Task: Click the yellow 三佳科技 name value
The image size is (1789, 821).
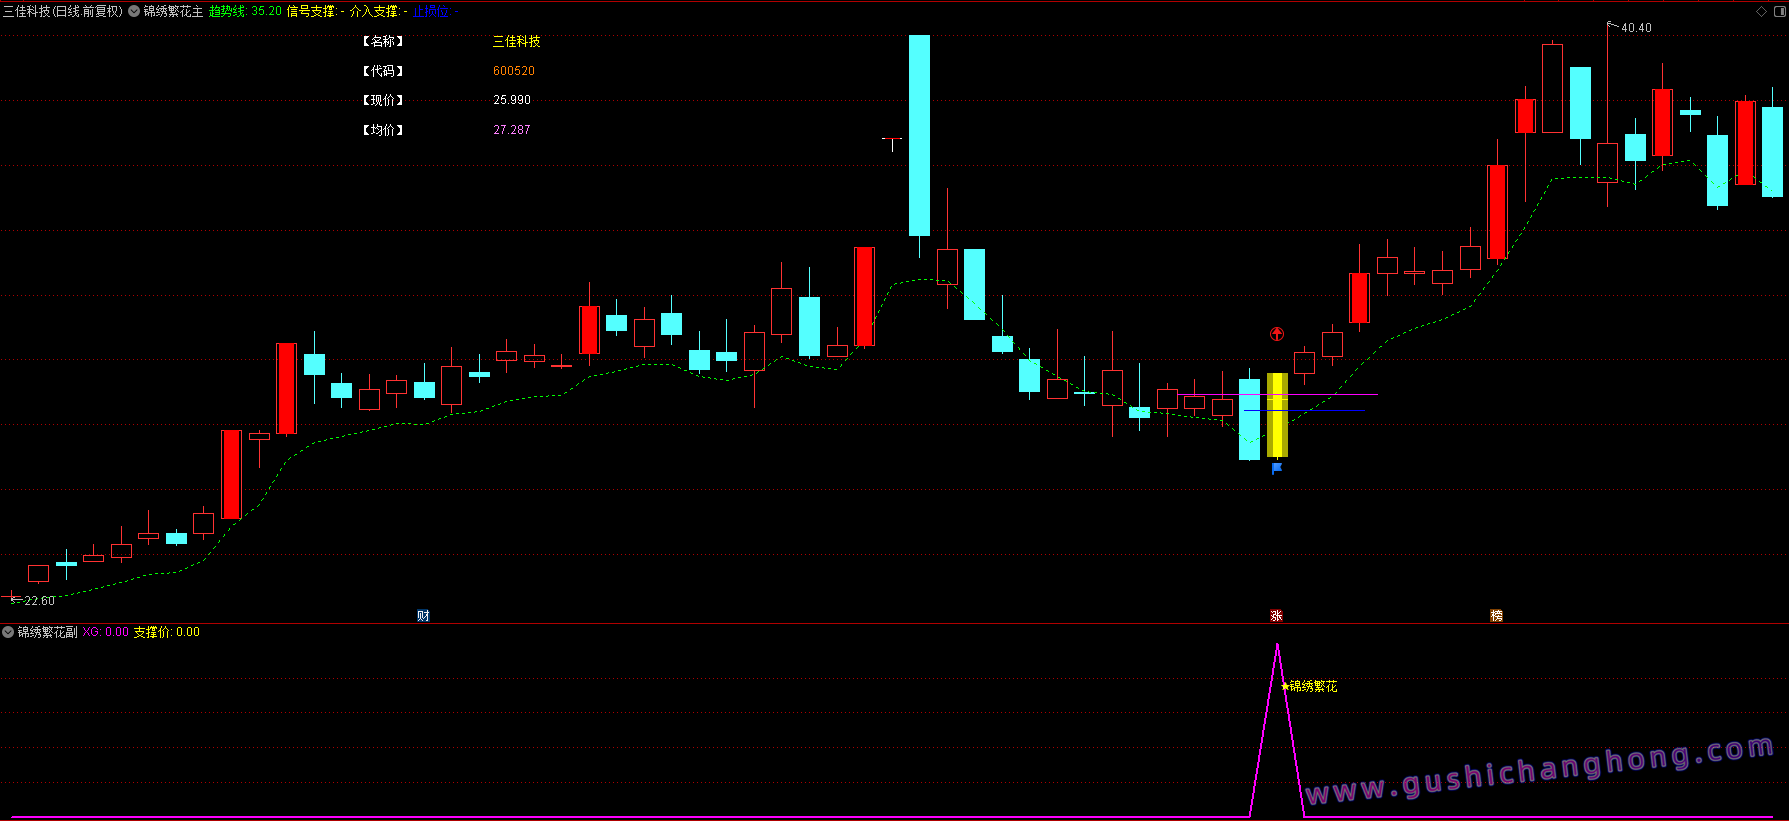Action: tap(517, 42)
